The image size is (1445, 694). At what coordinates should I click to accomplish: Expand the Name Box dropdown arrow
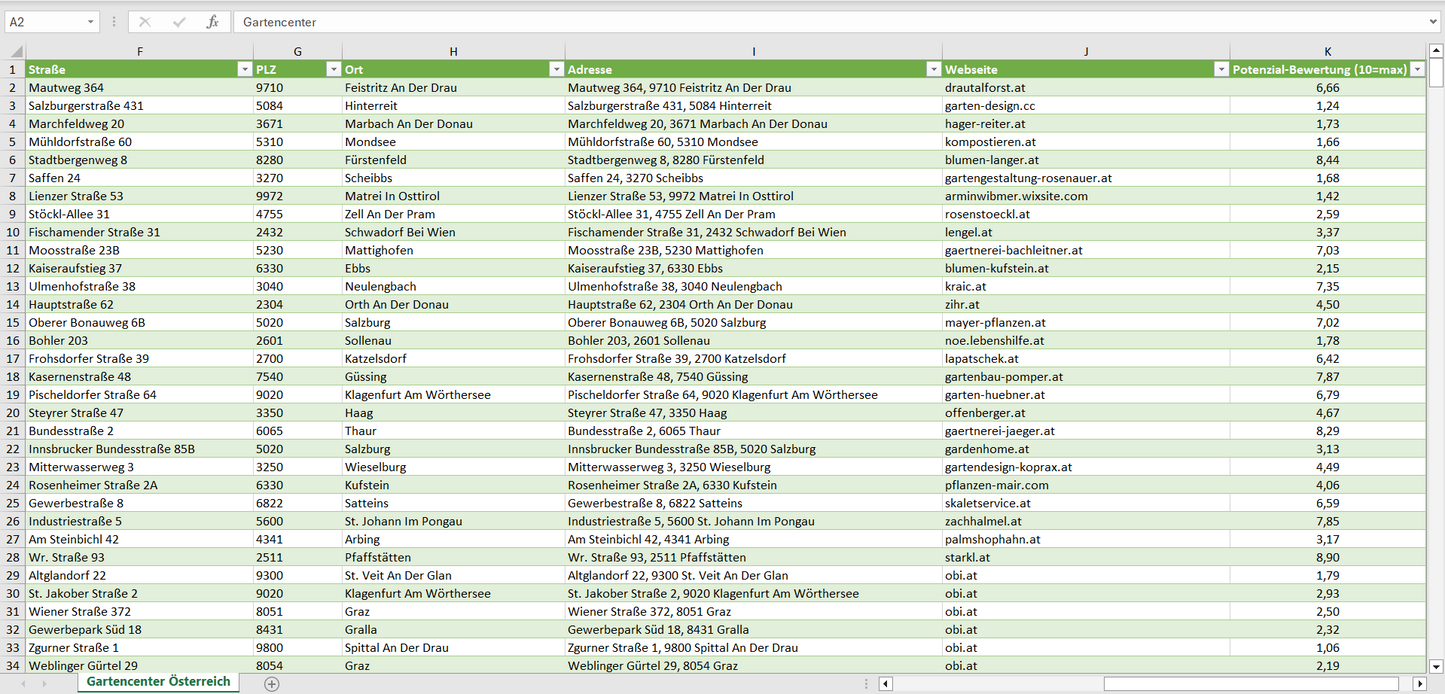click(90, 22)
